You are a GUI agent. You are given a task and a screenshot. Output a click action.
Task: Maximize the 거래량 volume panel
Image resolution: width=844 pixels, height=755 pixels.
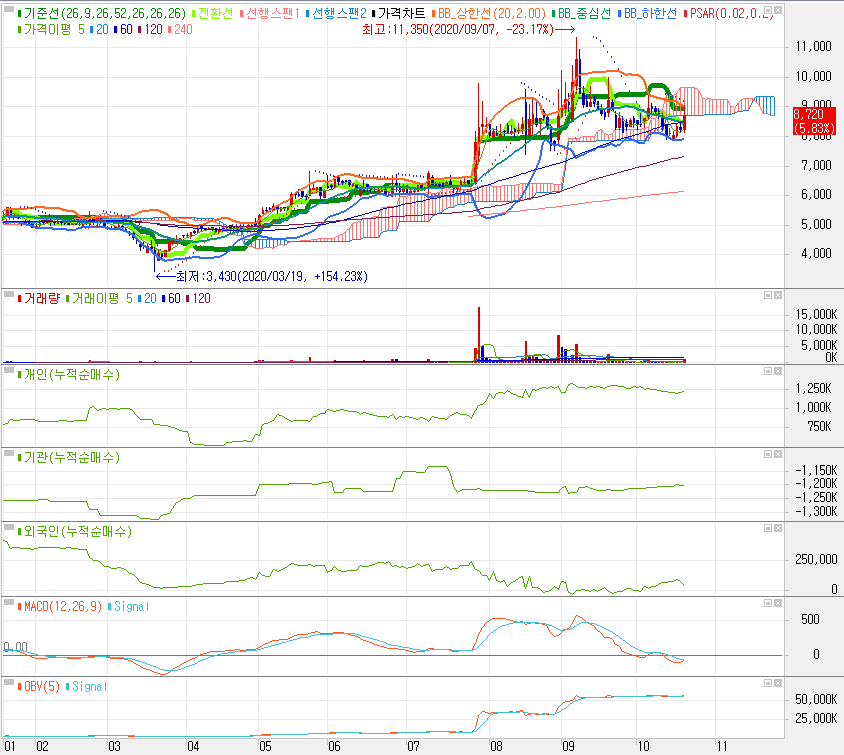(768, 295)
